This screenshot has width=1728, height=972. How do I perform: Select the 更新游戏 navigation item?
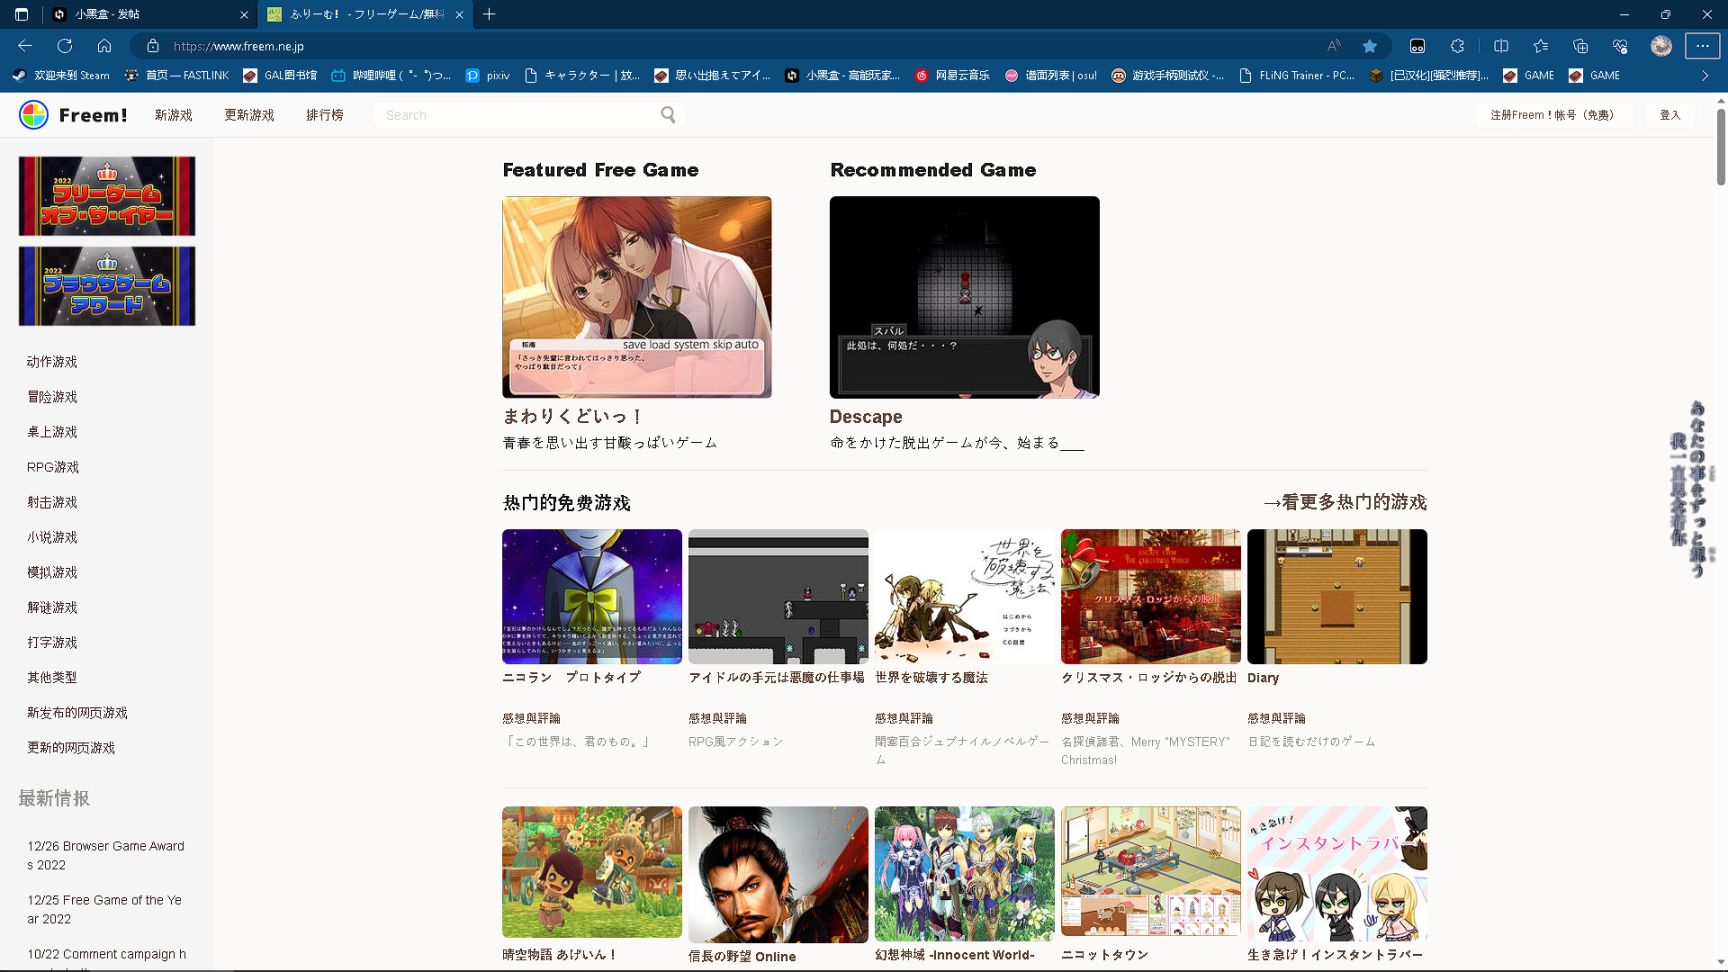[x=249, y=115]
